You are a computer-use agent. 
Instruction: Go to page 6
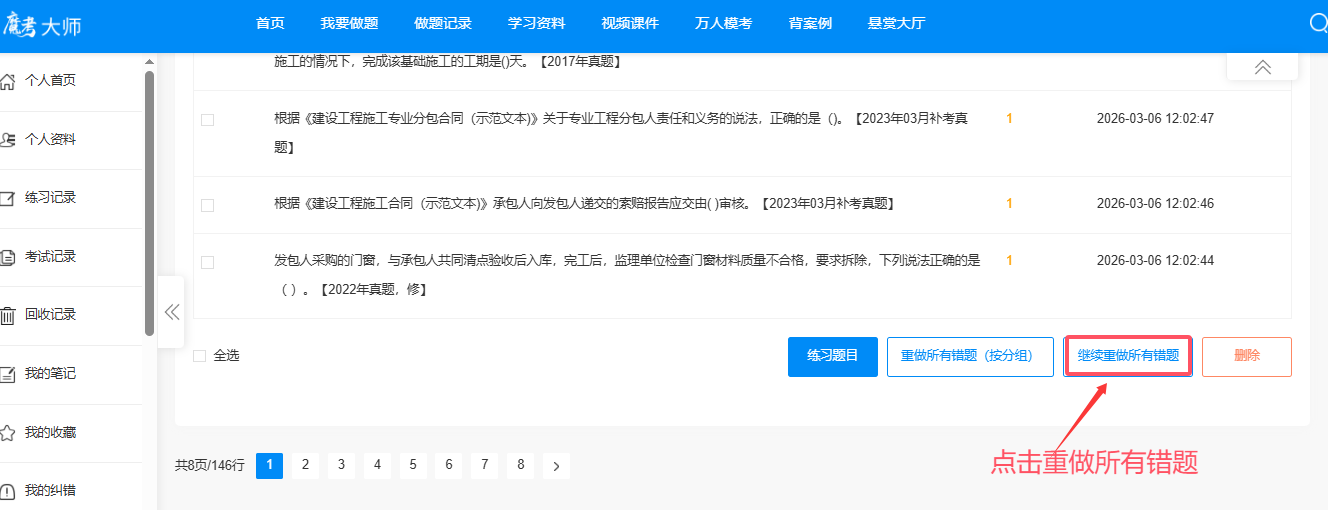click(449, 465)
